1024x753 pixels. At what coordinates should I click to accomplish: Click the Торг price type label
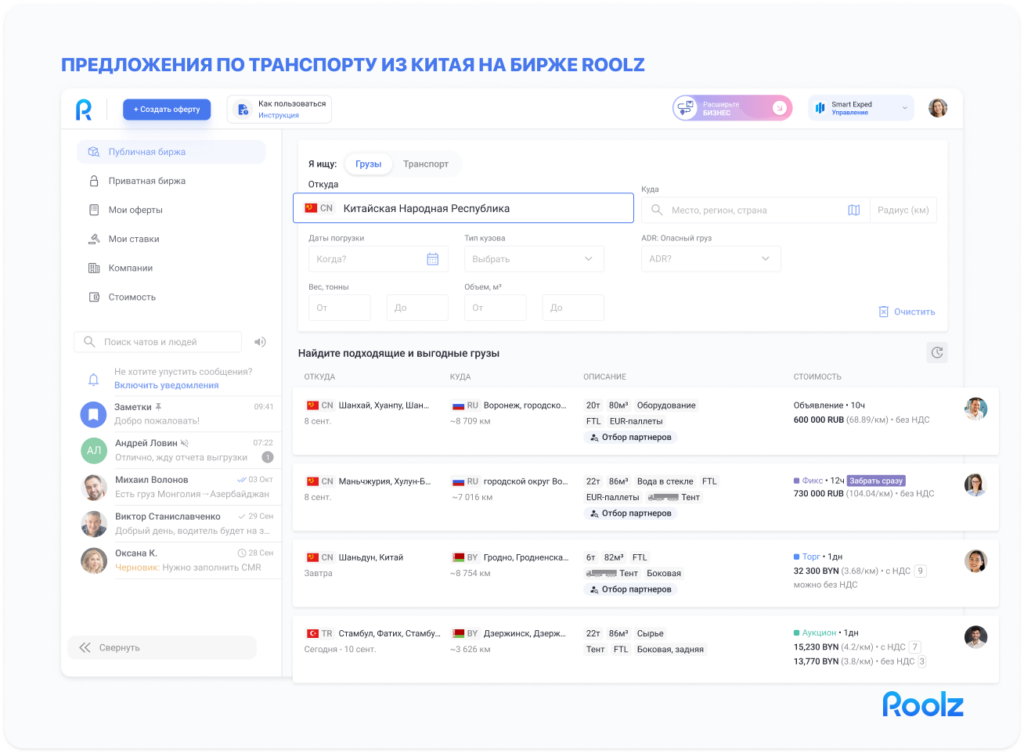(811, 557)
